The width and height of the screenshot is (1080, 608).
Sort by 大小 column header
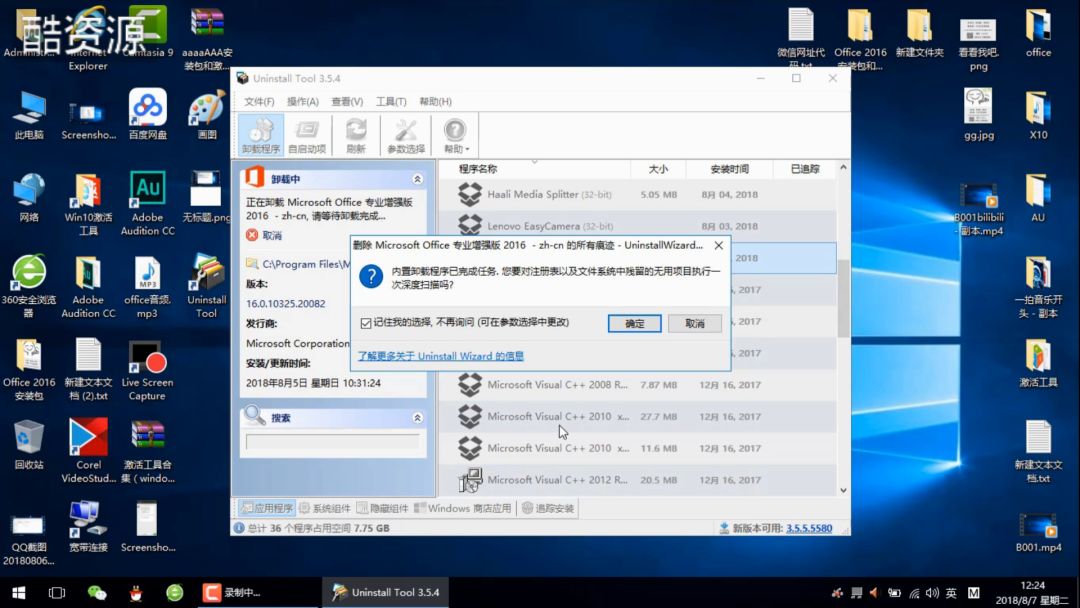click(658, 169)
